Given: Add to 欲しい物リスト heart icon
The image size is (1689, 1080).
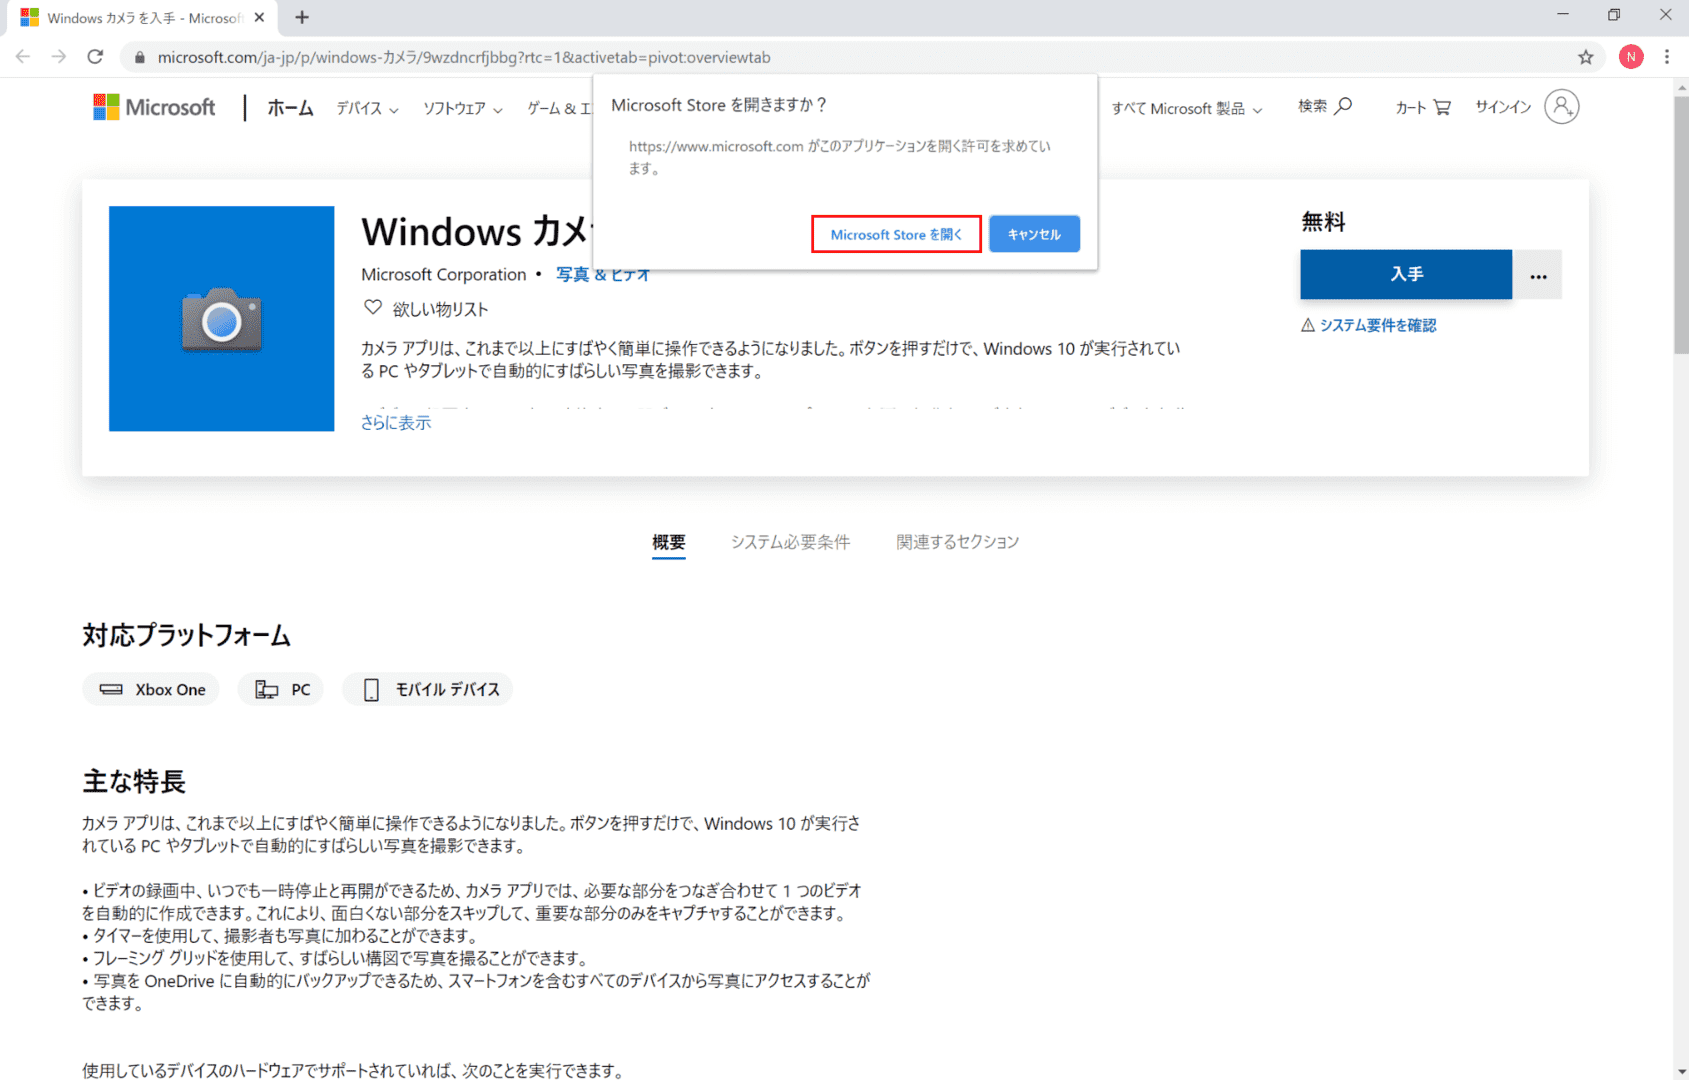Looking at the screenshot, I should (372, 308).
